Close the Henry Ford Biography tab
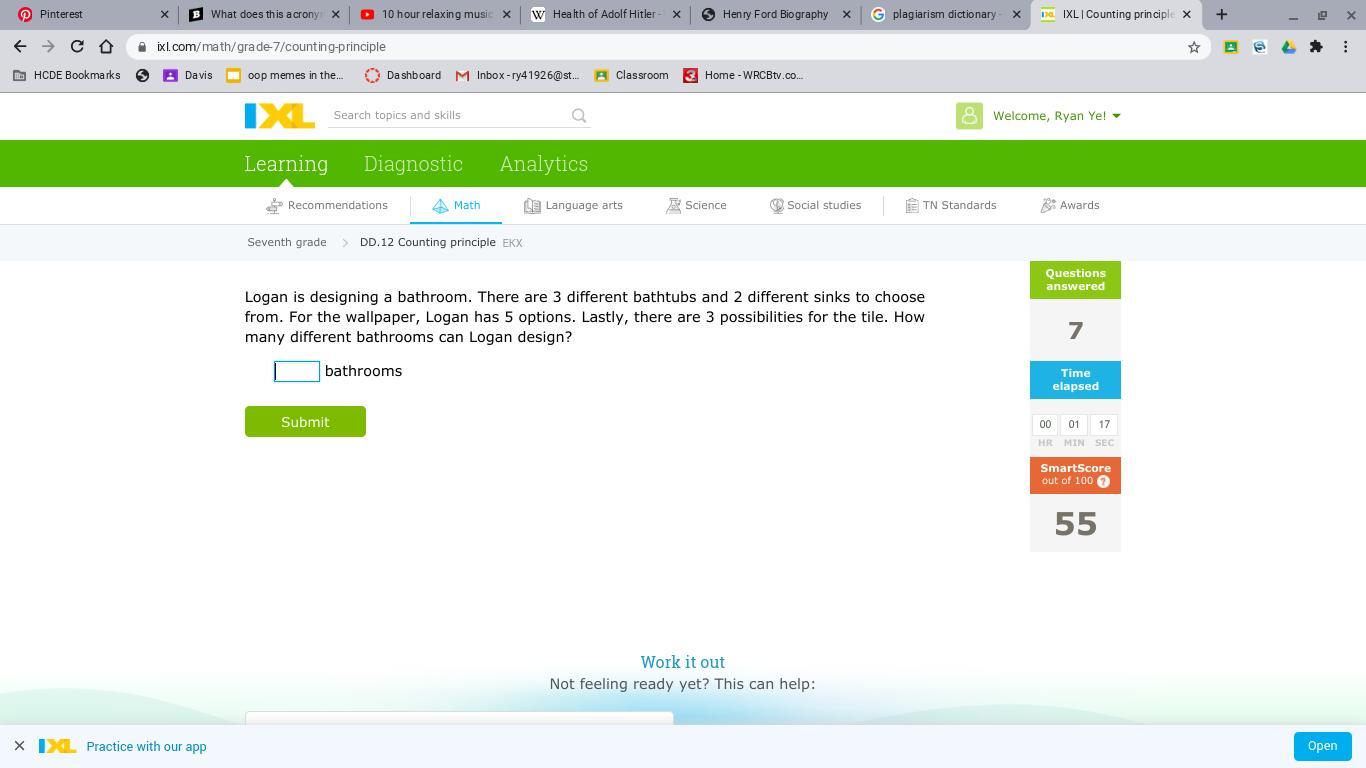Viewport: 1366px width, 768px height. point(847,15)
